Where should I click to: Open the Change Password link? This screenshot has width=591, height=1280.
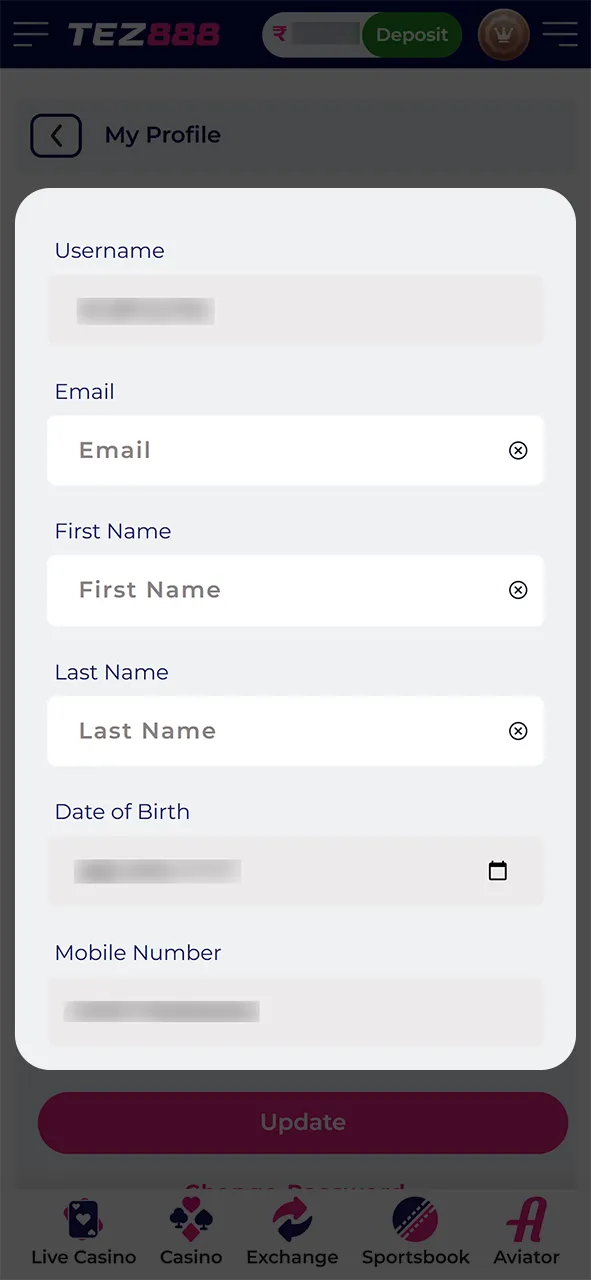(295, 1190)
